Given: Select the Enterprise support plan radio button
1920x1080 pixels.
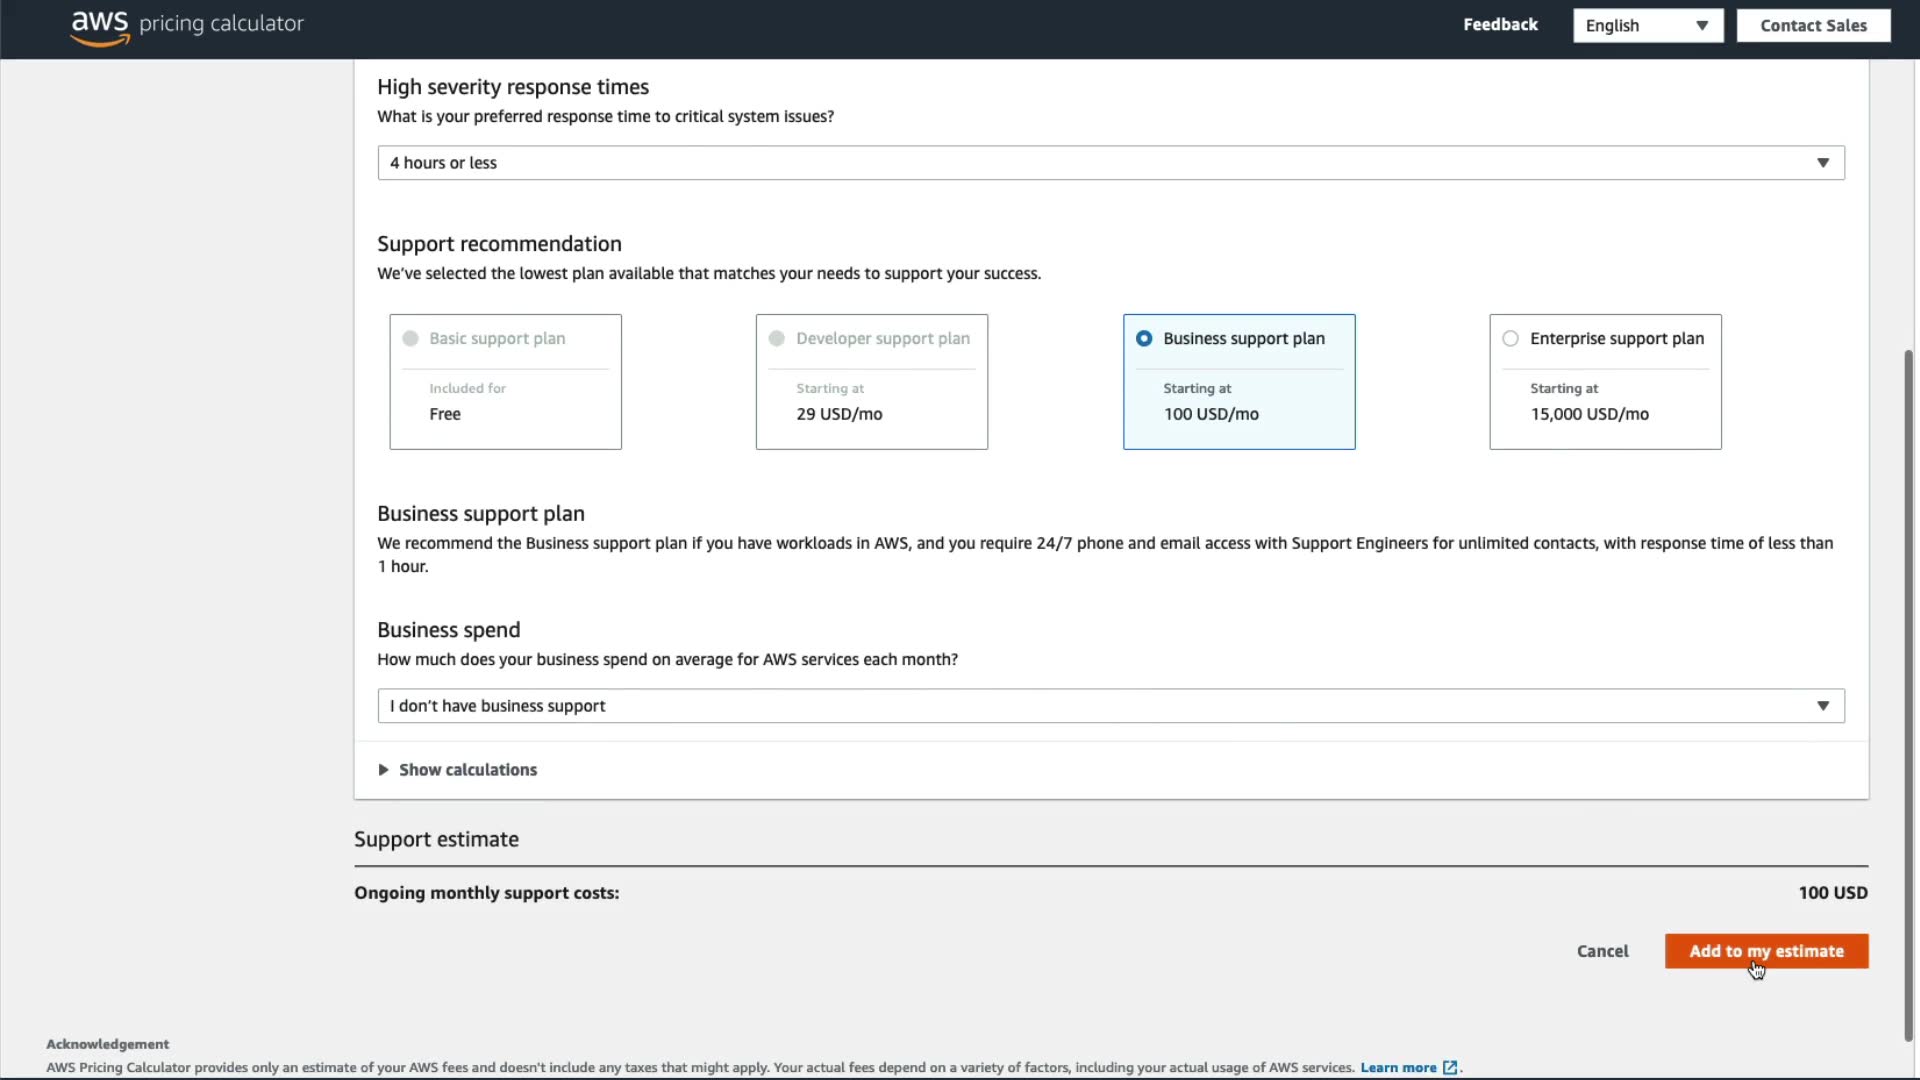Looking at the screenshot, I should (1510, 339).
